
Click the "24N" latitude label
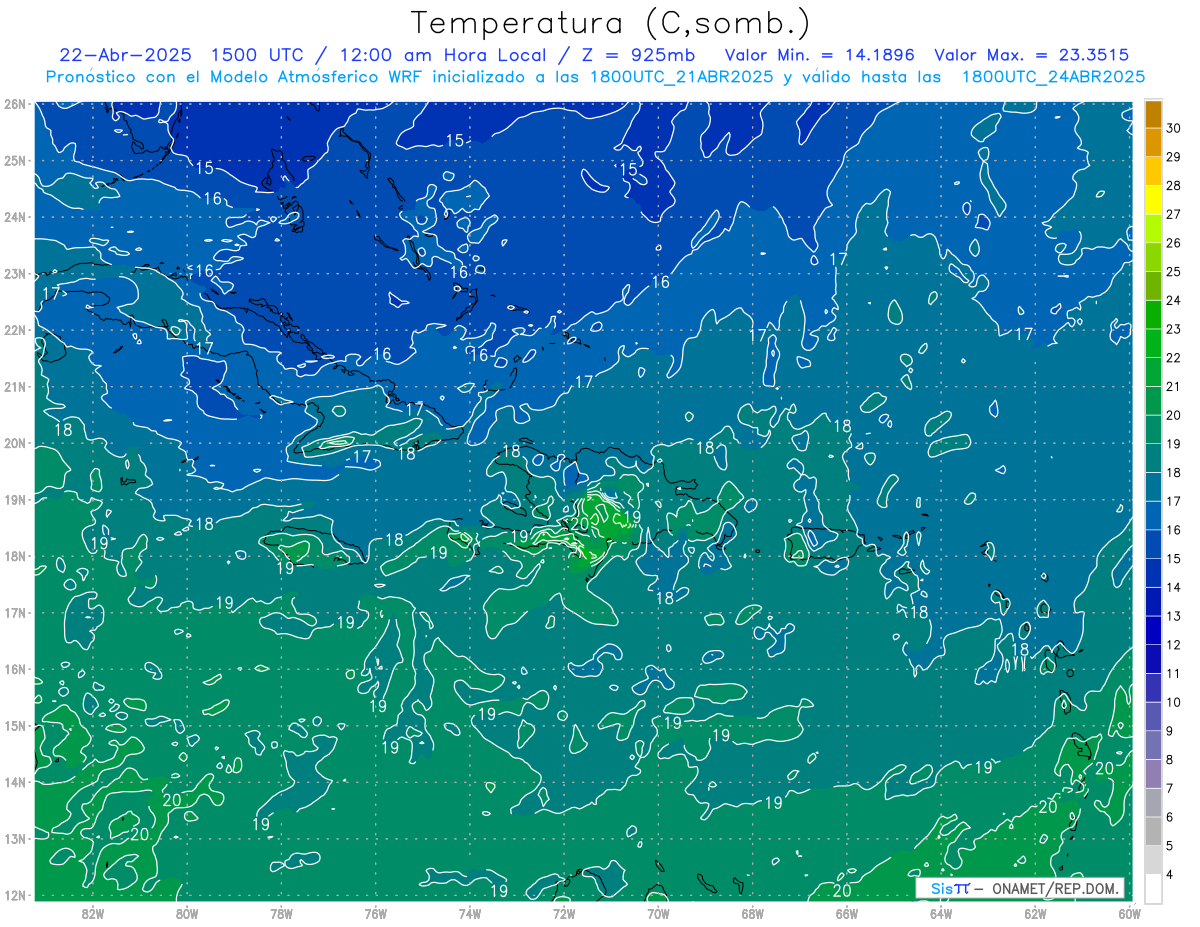(14, 217)
